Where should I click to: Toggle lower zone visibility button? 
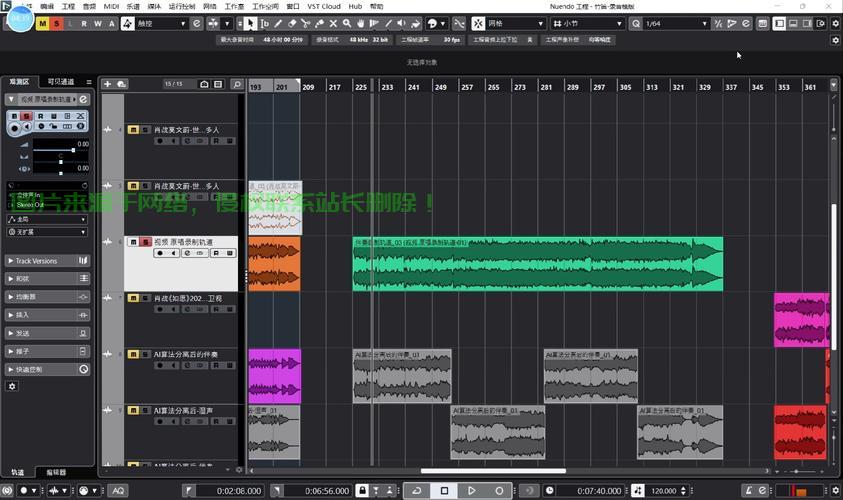(x=793, y=24)
